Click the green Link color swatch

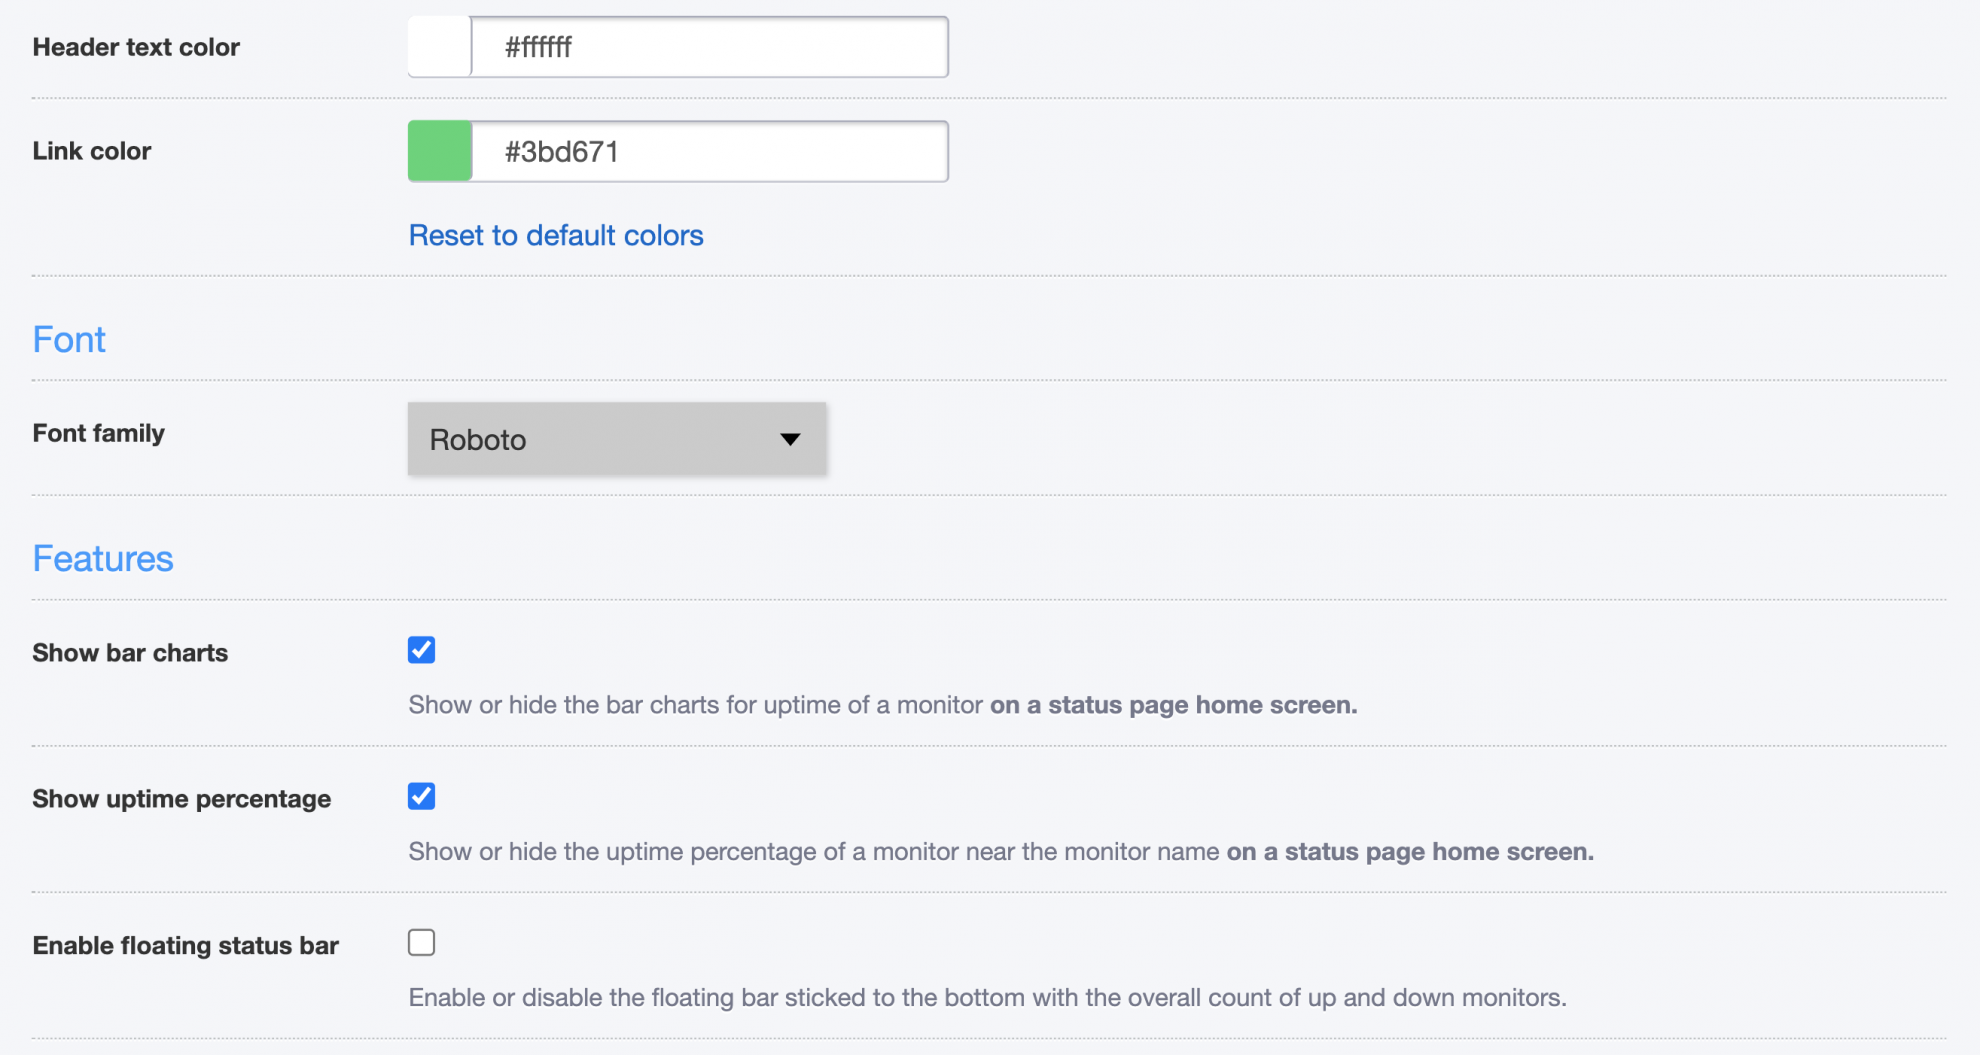438,150
